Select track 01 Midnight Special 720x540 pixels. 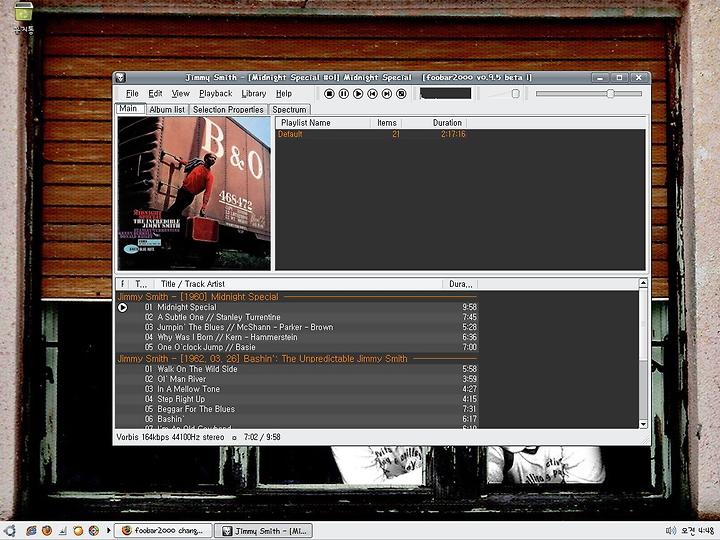(297, 307)
